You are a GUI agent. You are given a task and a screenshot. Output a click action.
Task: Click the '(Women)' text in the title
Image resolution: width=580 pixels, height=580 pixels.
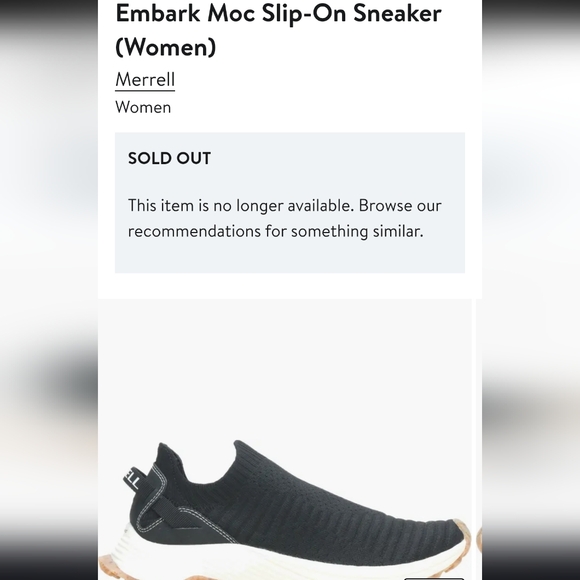point(165,47)
